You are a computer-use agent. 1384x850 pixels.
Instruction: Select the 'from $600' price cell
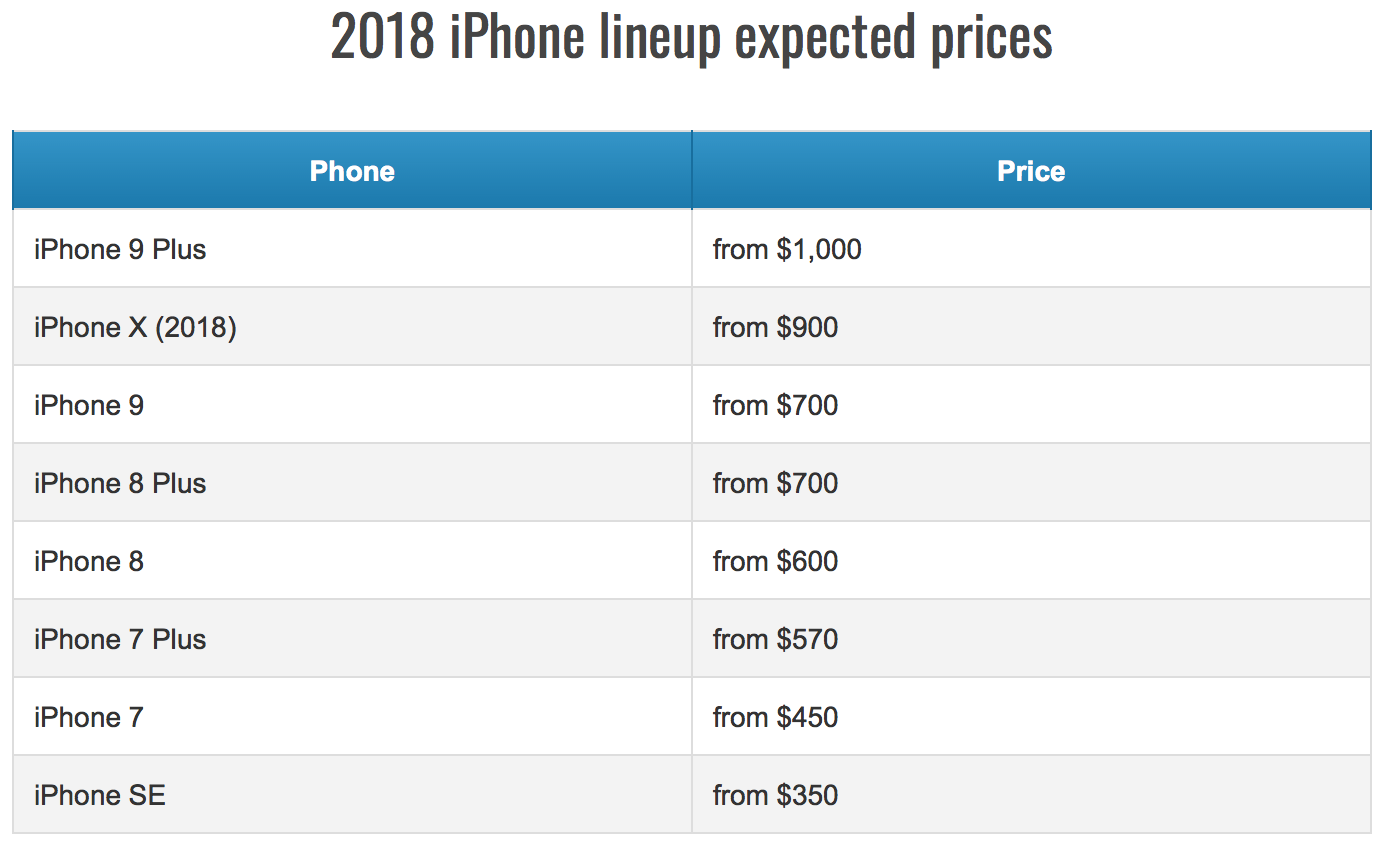click(775, 561)
